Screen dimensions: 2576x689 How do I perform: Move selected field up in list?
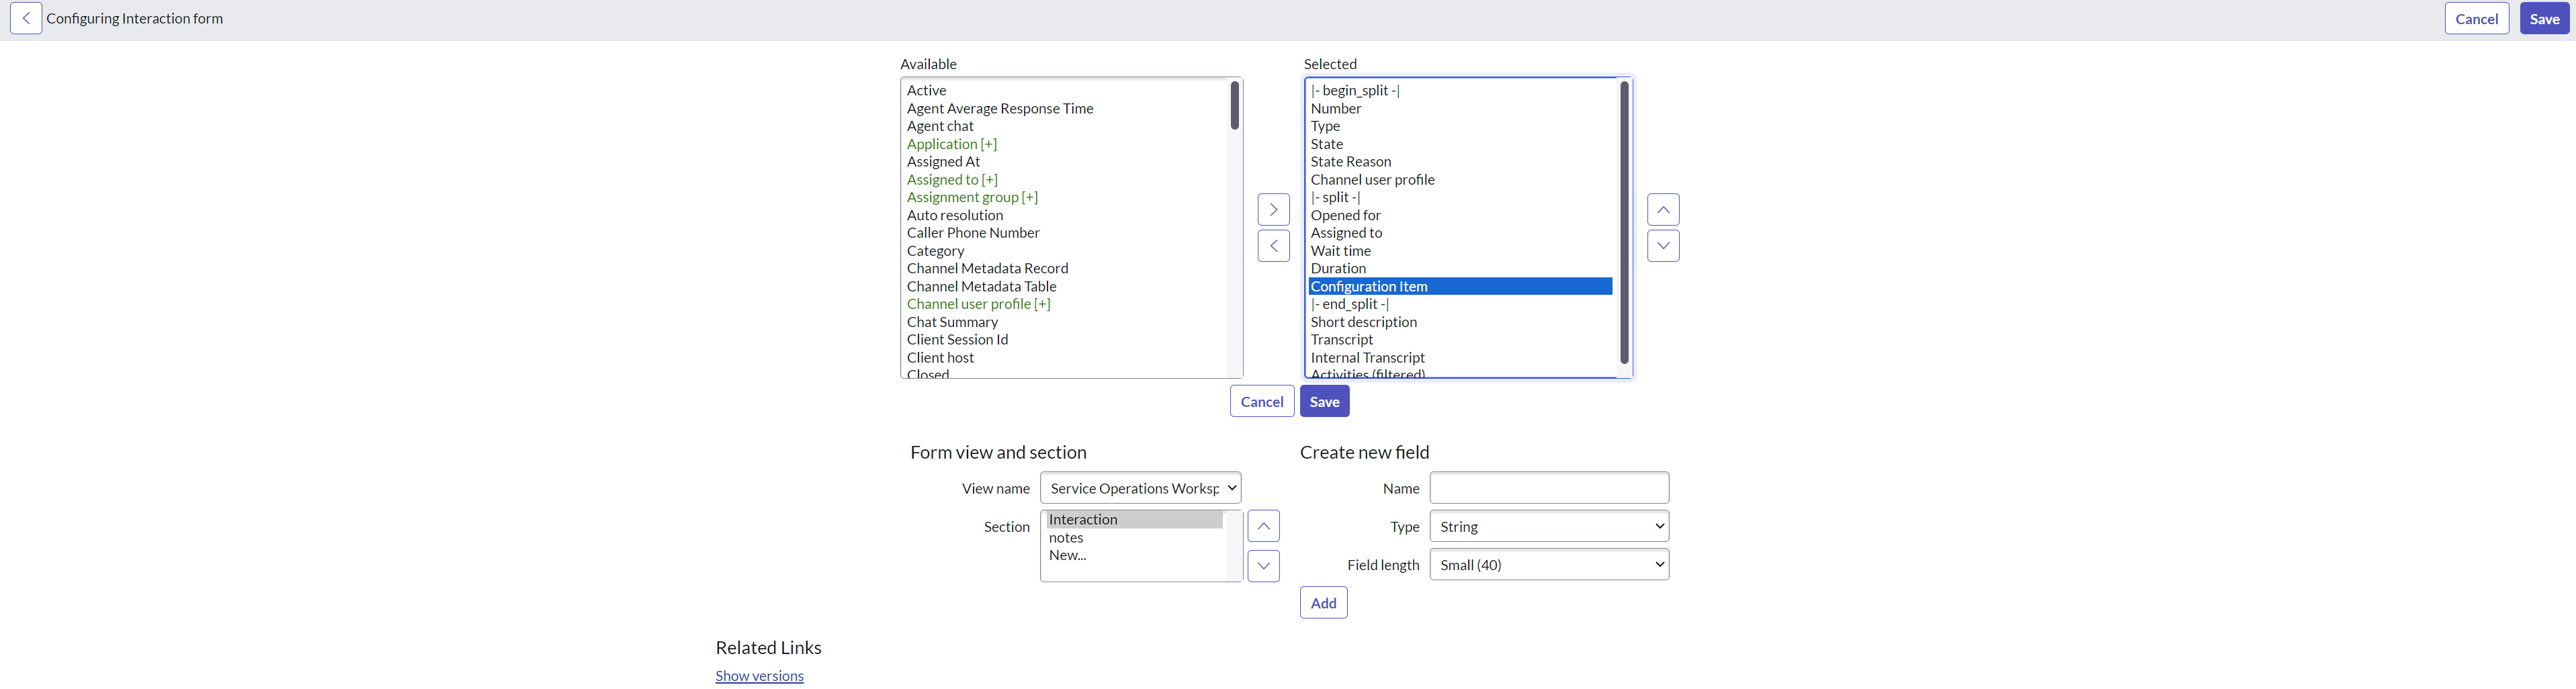pyautogui.click(x=1662, y=210)
